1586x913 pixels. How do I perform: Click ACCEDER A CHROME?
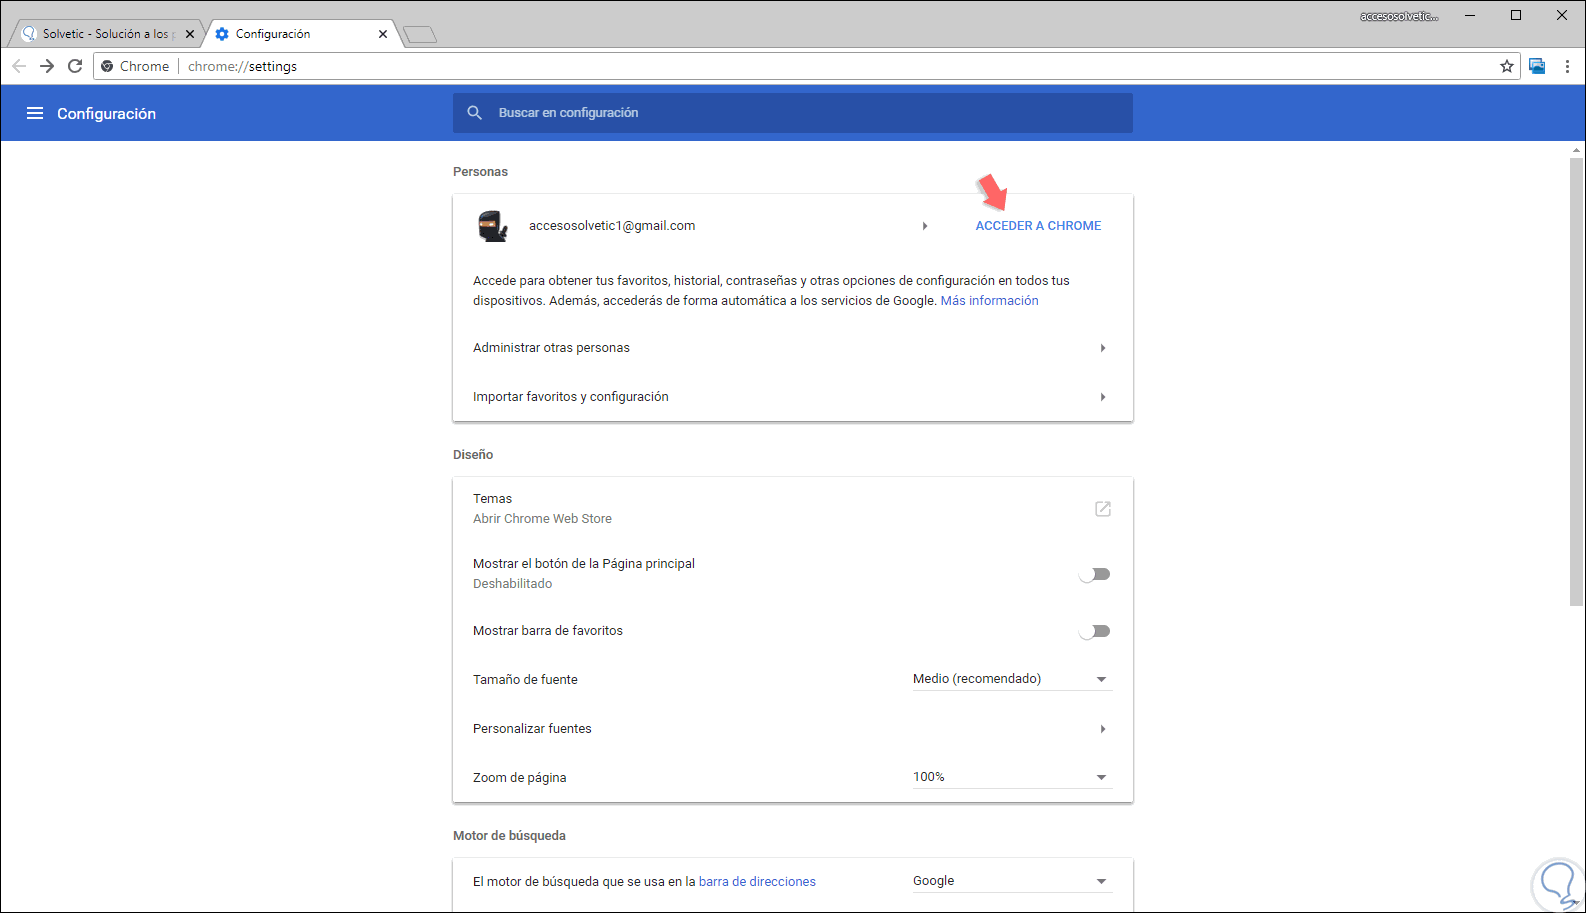pyautogui.click(x=1038, y=226)
